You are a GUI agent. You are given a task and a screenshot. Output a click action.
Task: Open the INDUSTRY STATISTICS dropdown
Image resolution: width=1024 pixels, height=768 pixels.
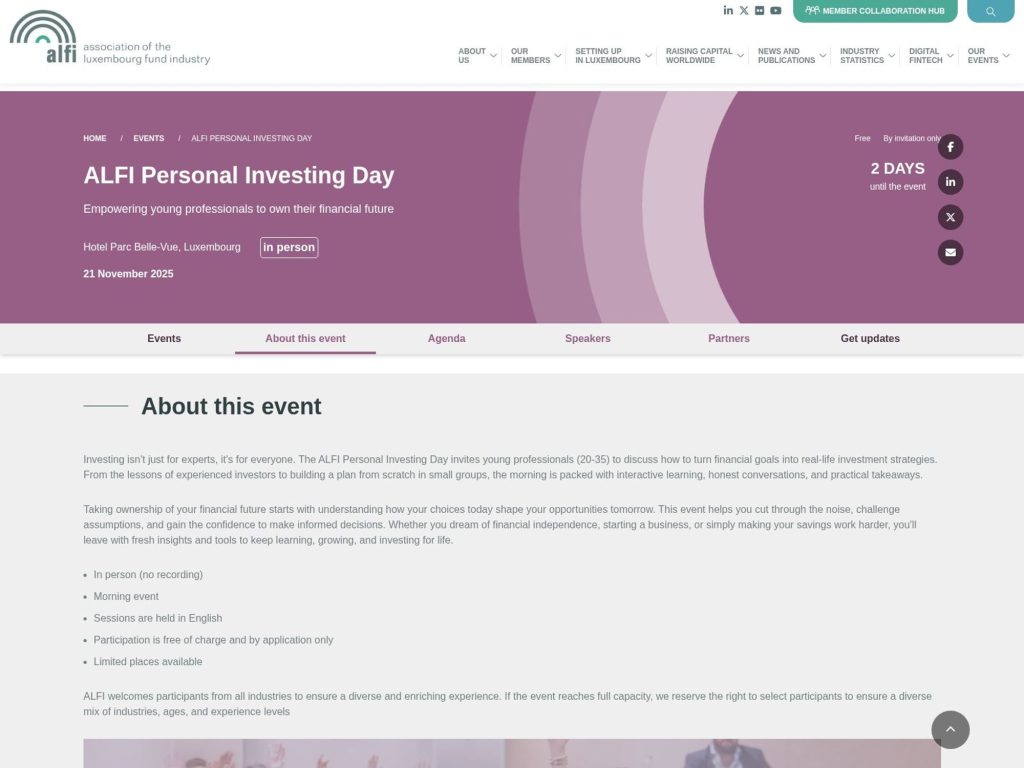point(862,55)
